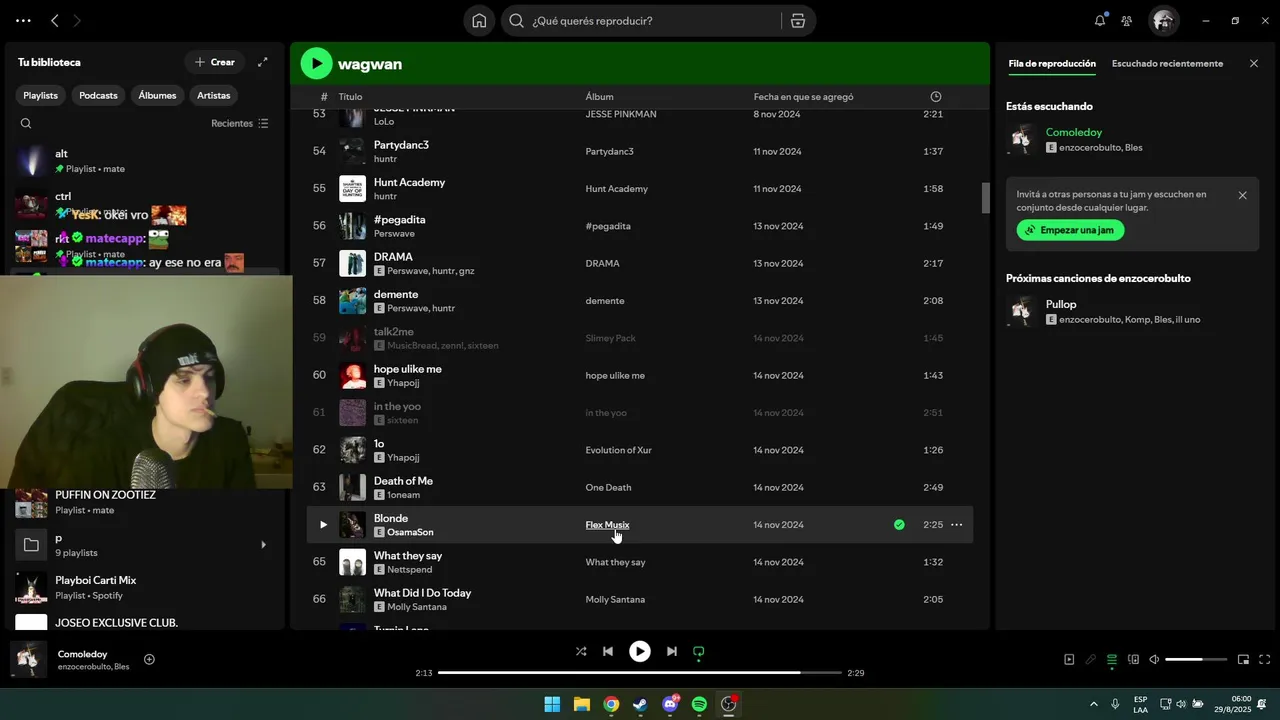Viewport: 1280px width, 720px height.
Task: Mute volume with speaker icon
Action: [x=1154, y=659]
